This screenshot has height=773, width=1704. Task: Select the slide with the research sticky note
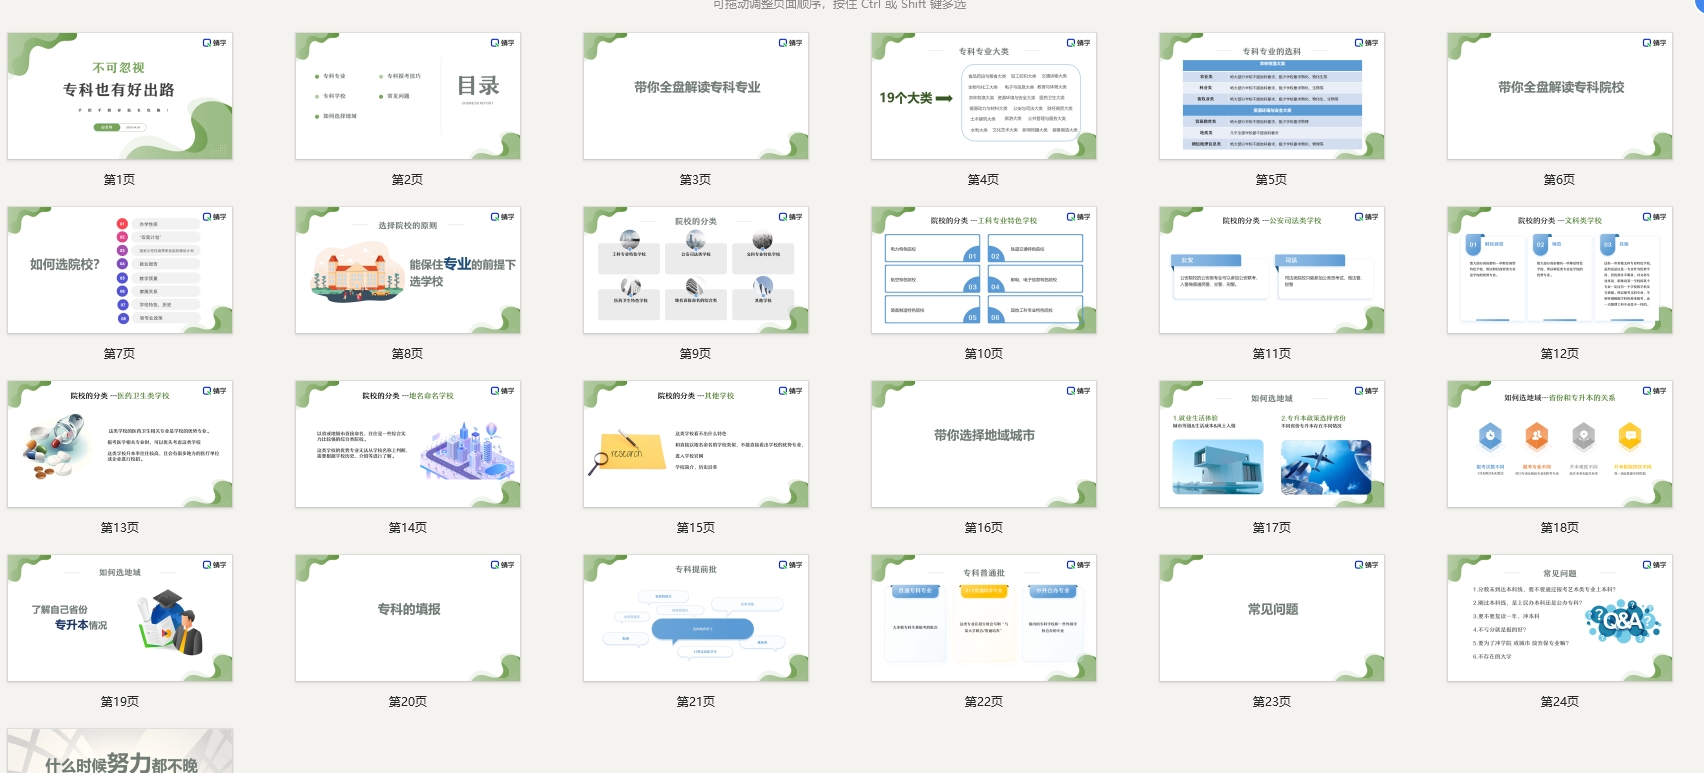pos(696,444)
